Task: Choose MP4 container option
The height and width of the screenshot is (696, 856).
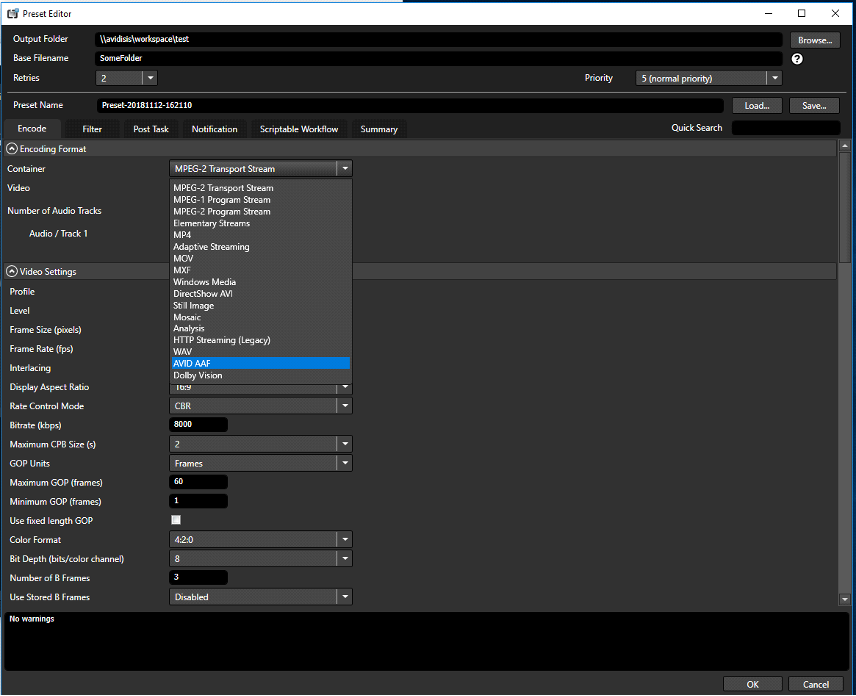Action: [x=261, y=235]
